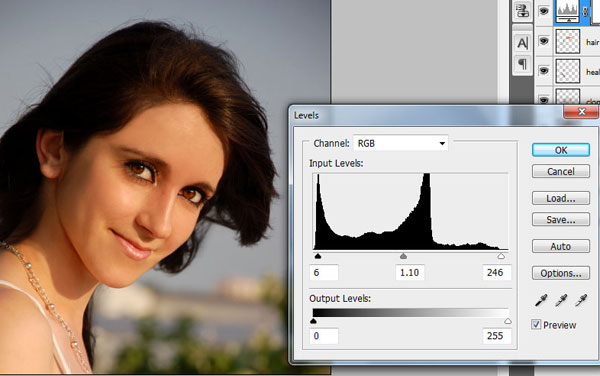Click the OK button
600x376 pixels.
(561, 150)
